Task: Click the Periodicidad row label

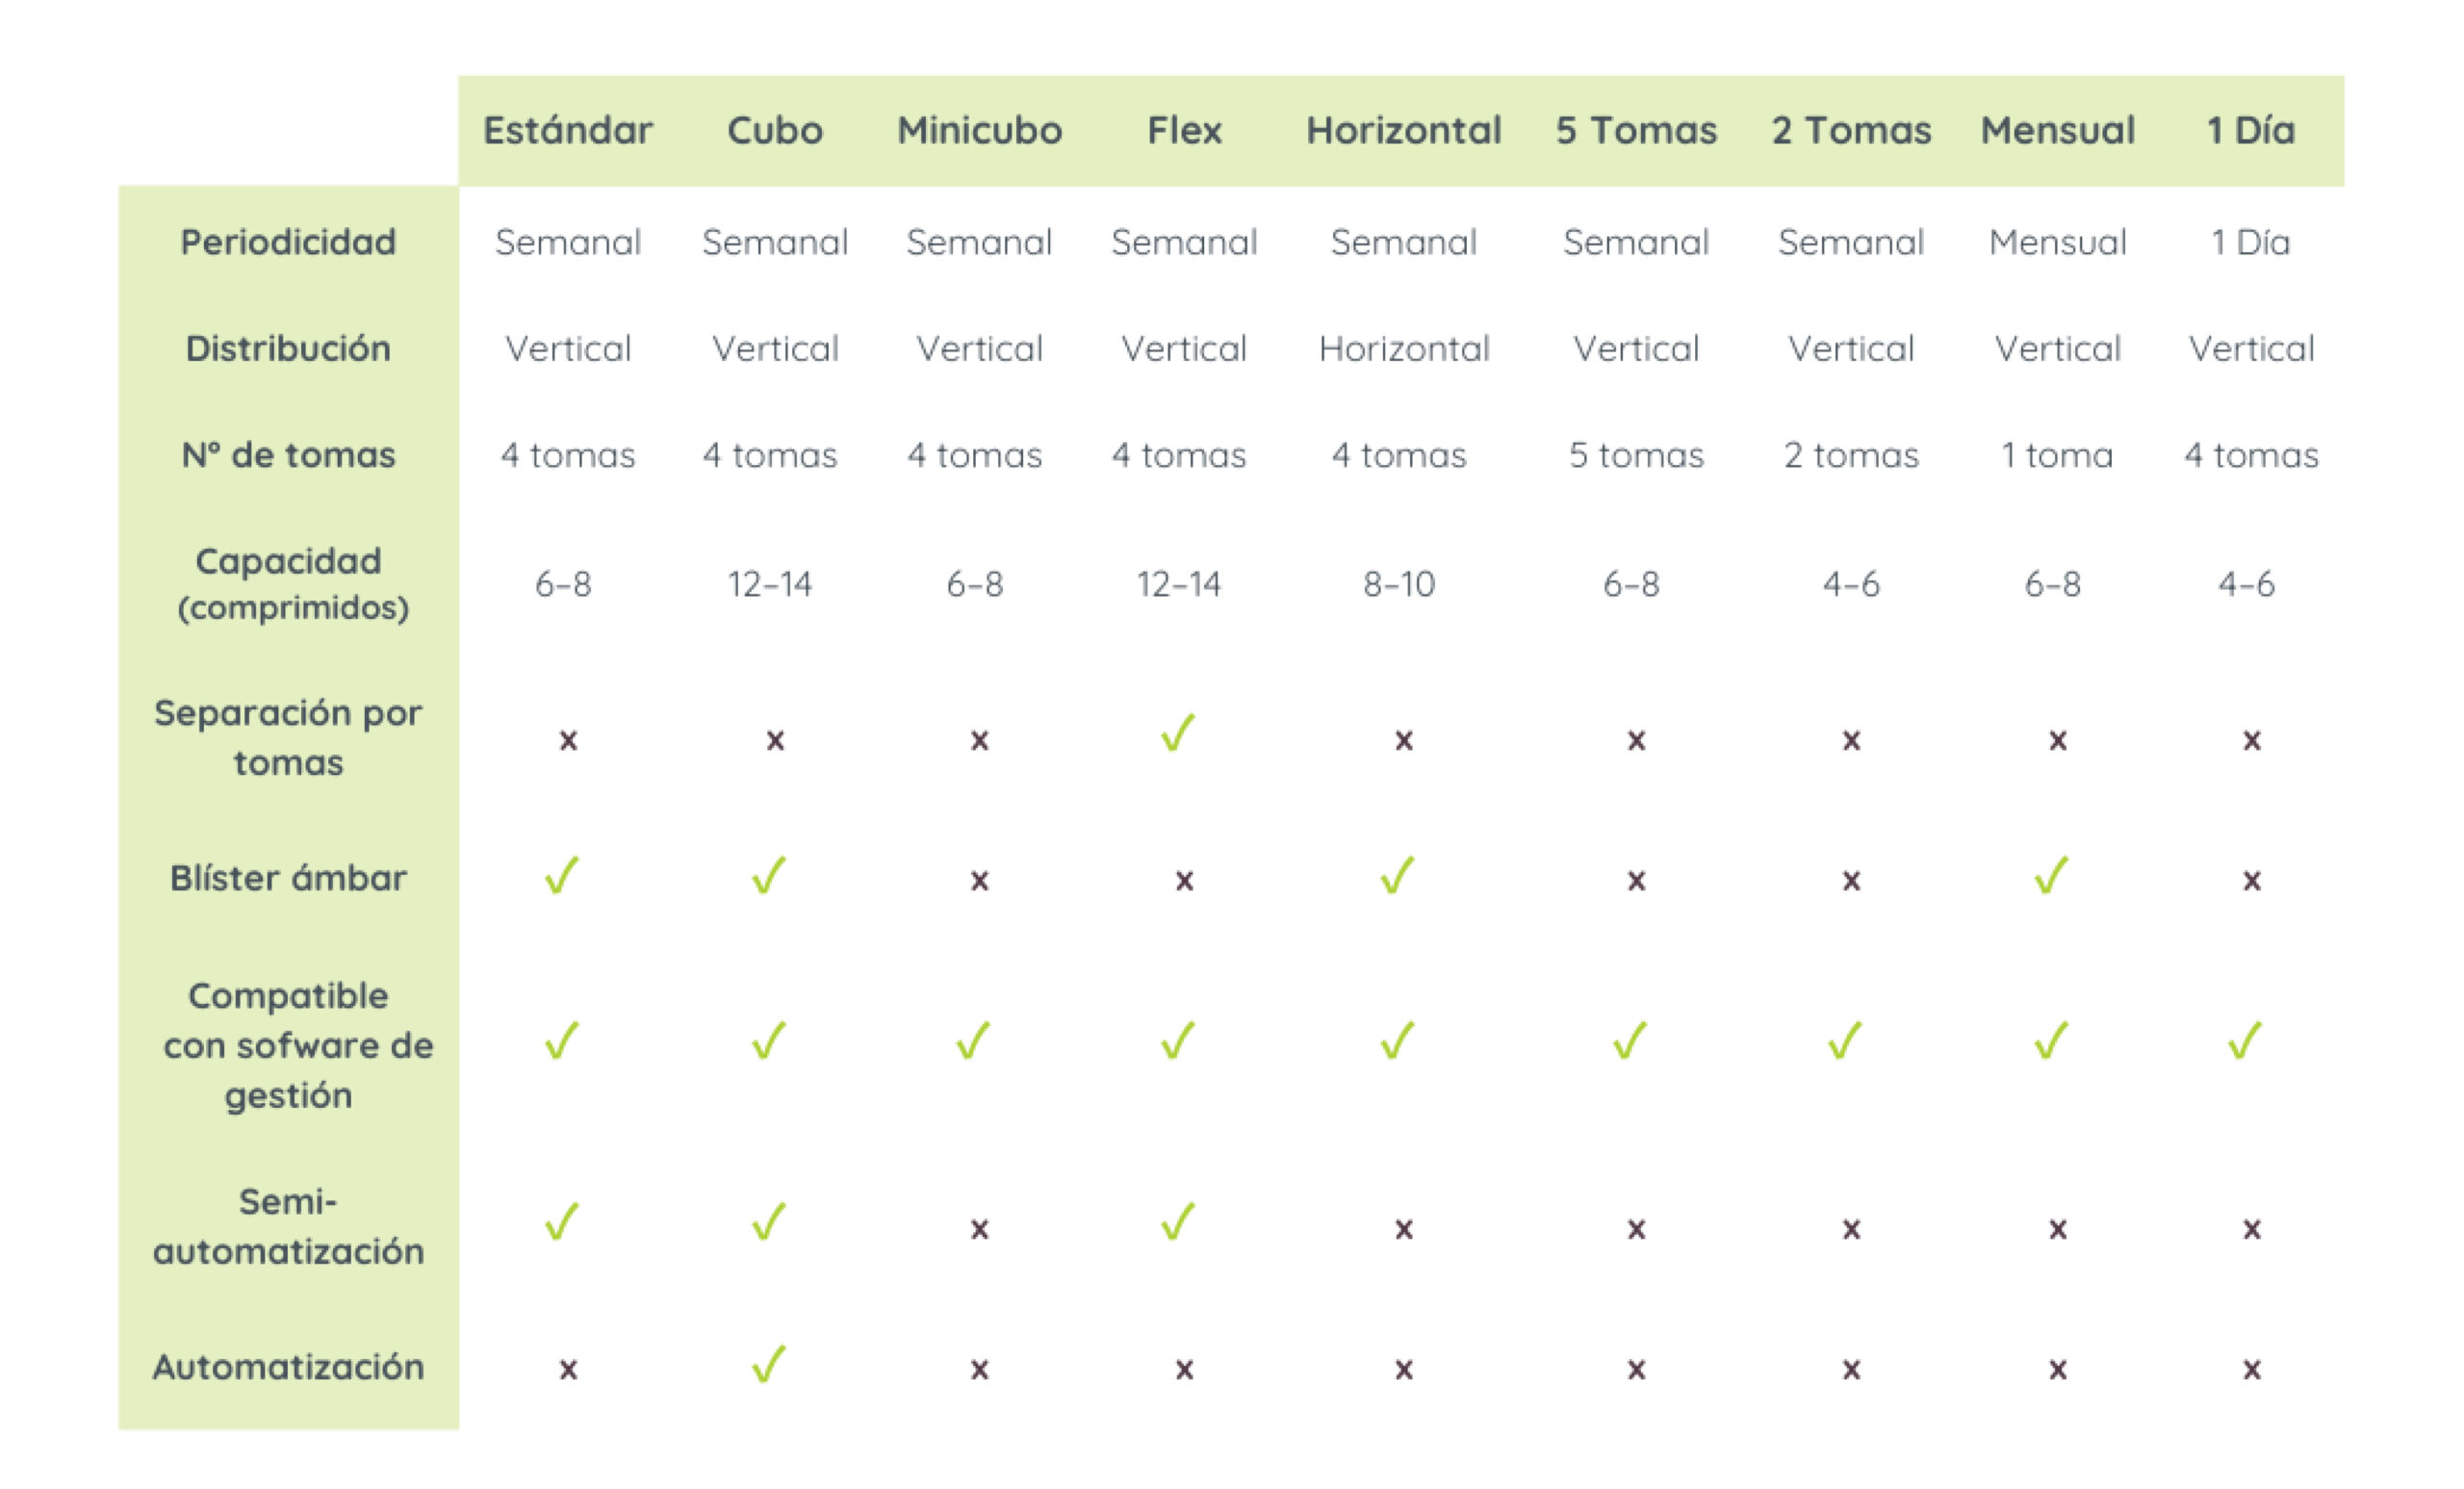Action: coord(288,242)
